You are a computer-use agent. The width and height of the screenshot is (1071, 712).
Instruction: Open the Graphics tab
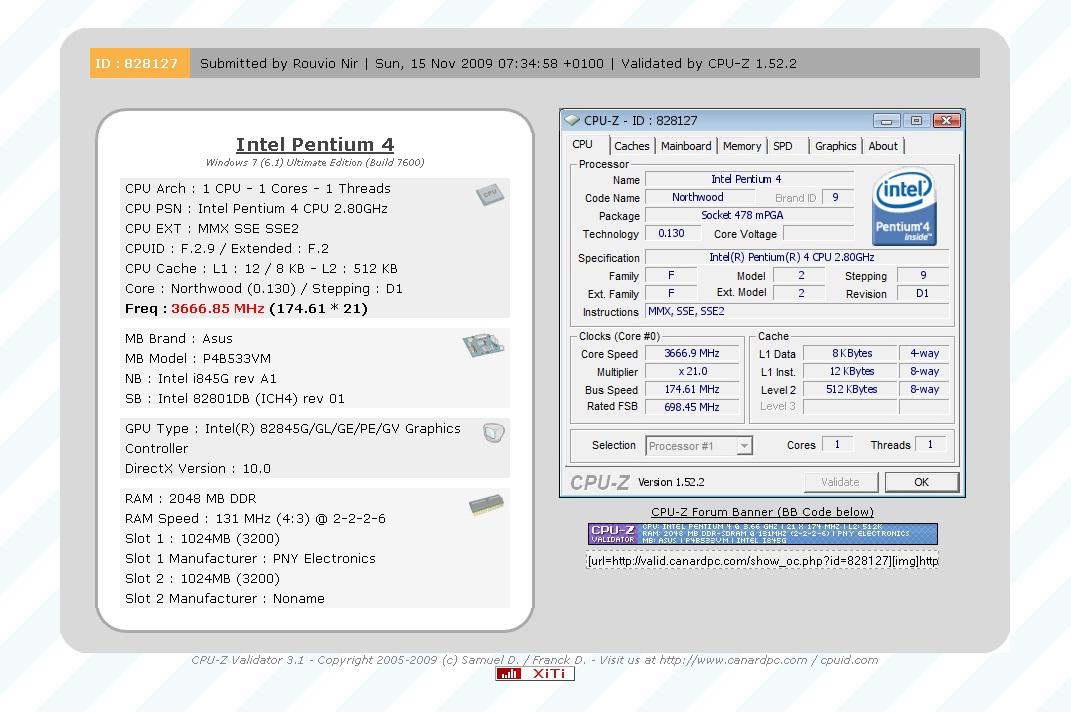click(835, 146)
